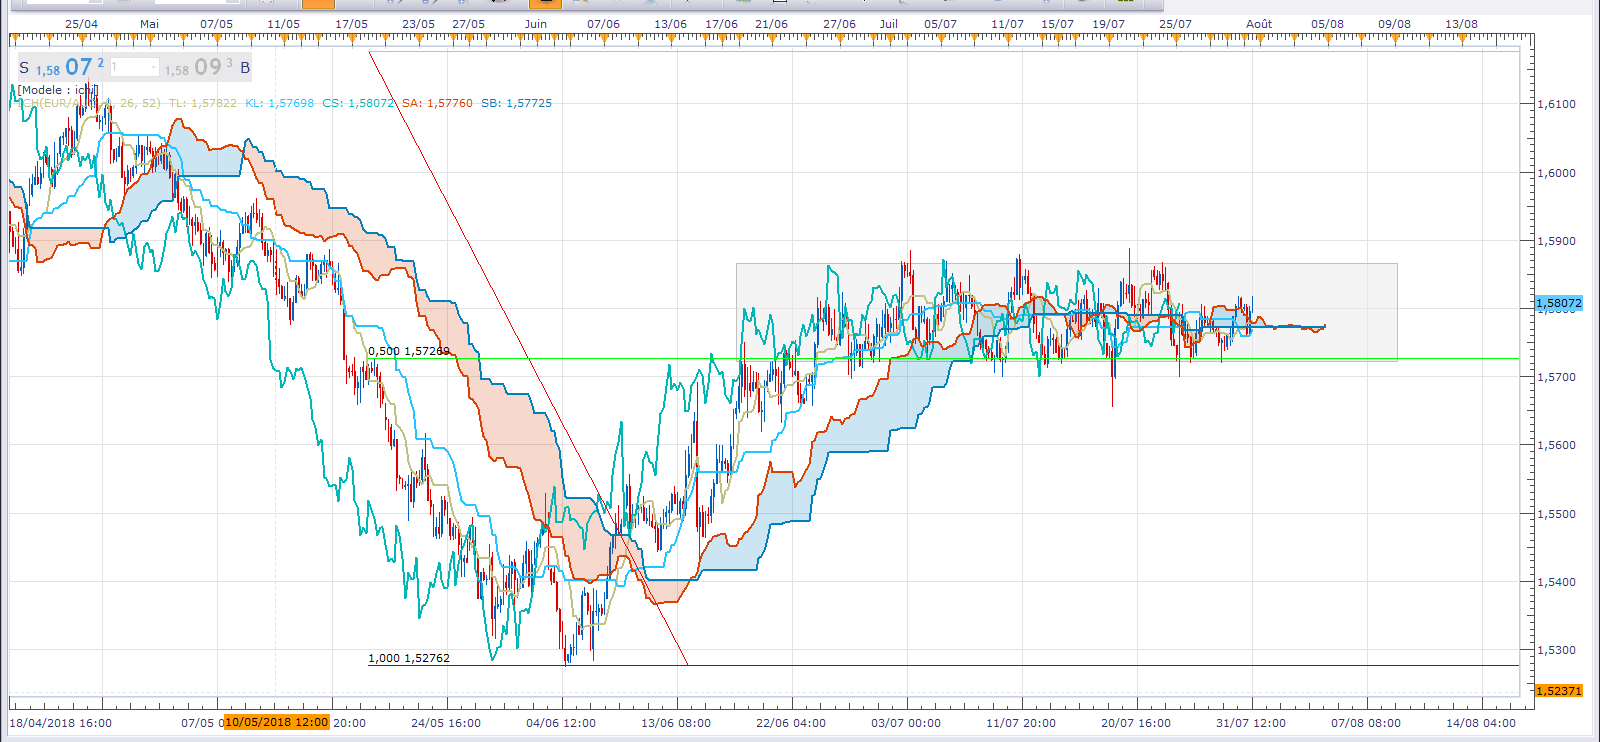Click the plain orange highlighted toolbar button
Viewport: 1600px width, 742px height.
click(318, 3)
